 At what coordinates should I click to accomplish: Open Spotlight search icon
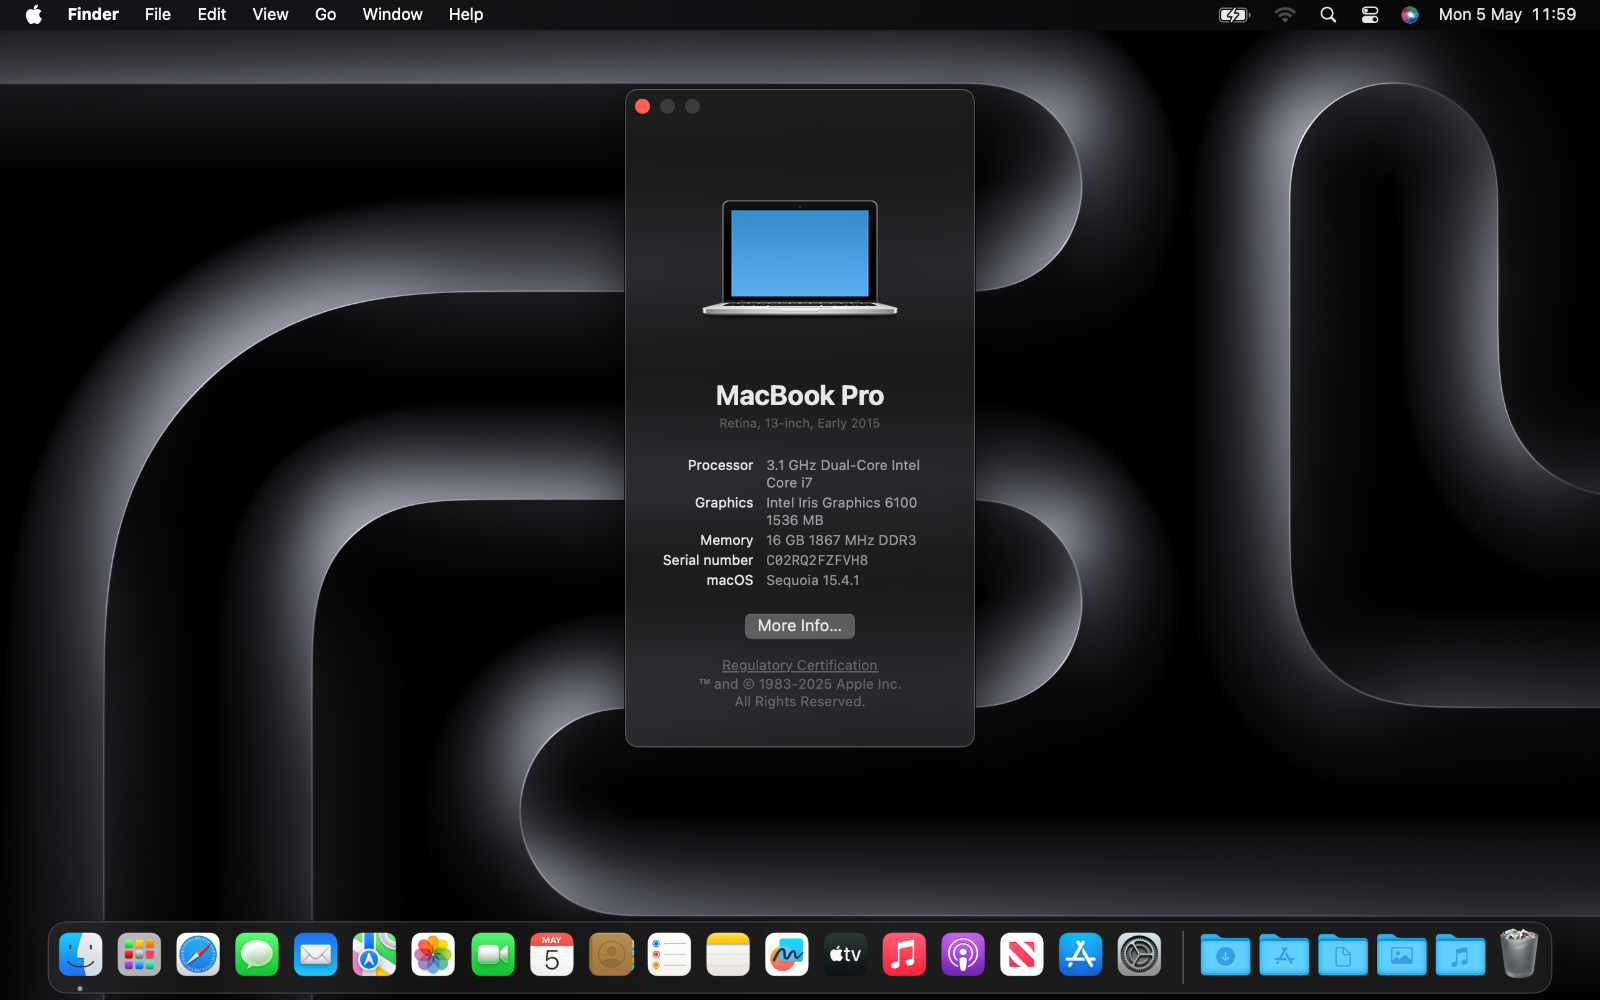pyautogui.click(x=1328, y=14)
